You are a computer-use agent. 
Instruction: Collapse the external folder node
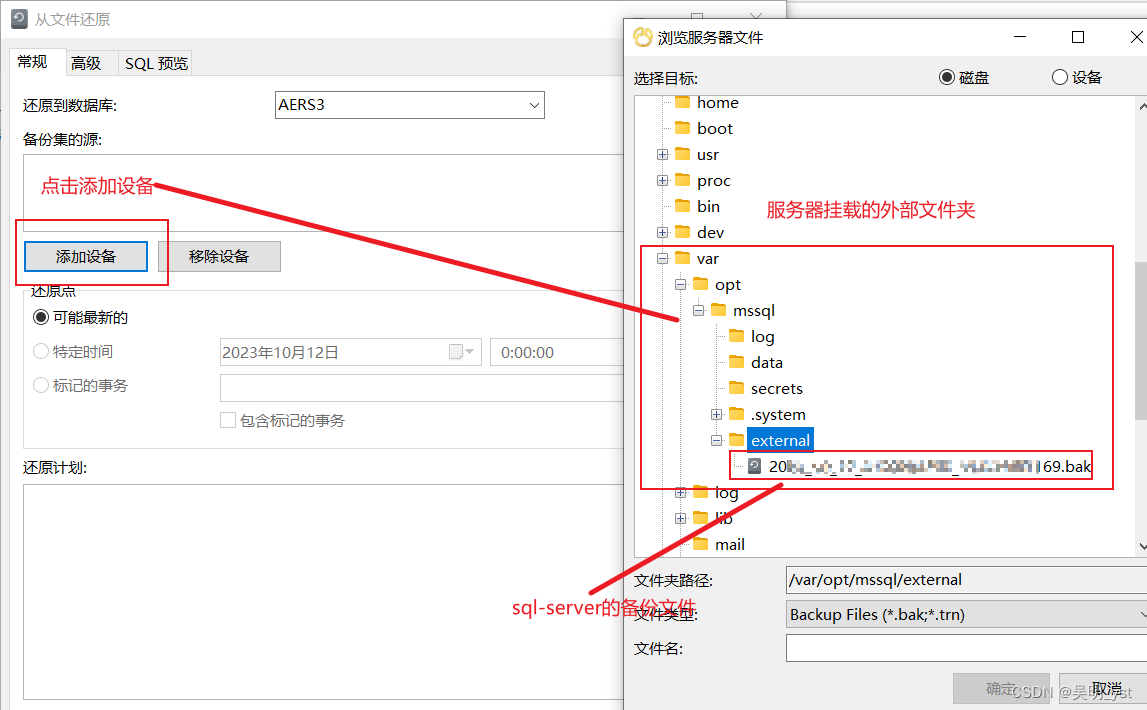click(716, 439)
